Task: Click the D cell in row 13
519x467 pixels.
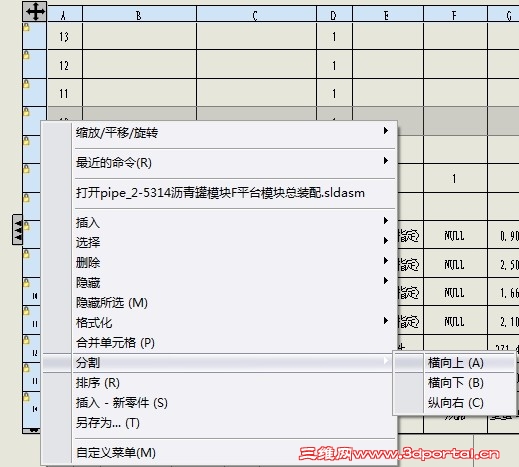Action: pyautogui.click(x=334, y=36)
